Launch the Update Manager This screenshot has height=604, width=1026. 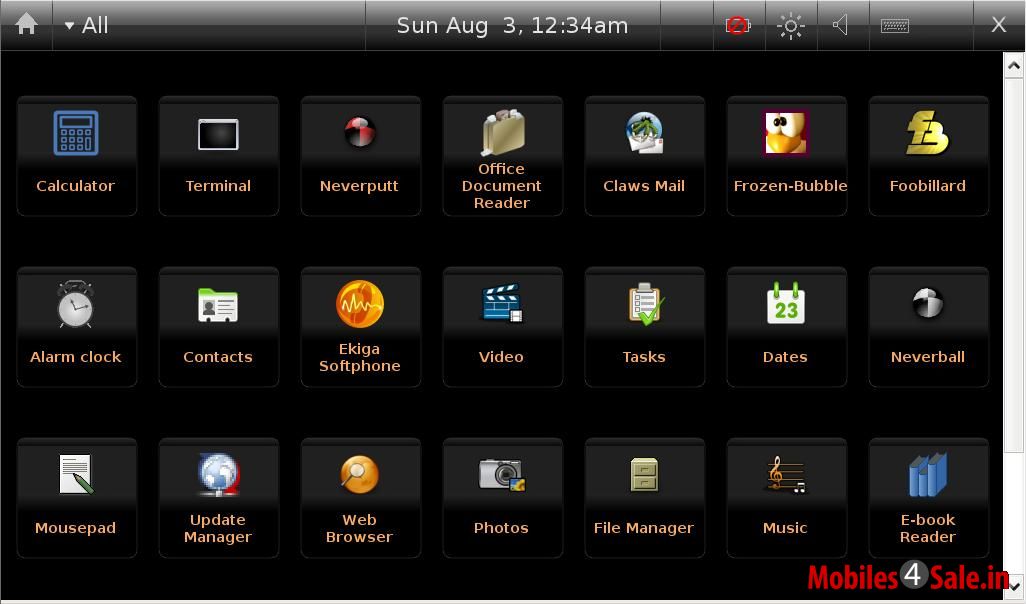click(218, 497)
